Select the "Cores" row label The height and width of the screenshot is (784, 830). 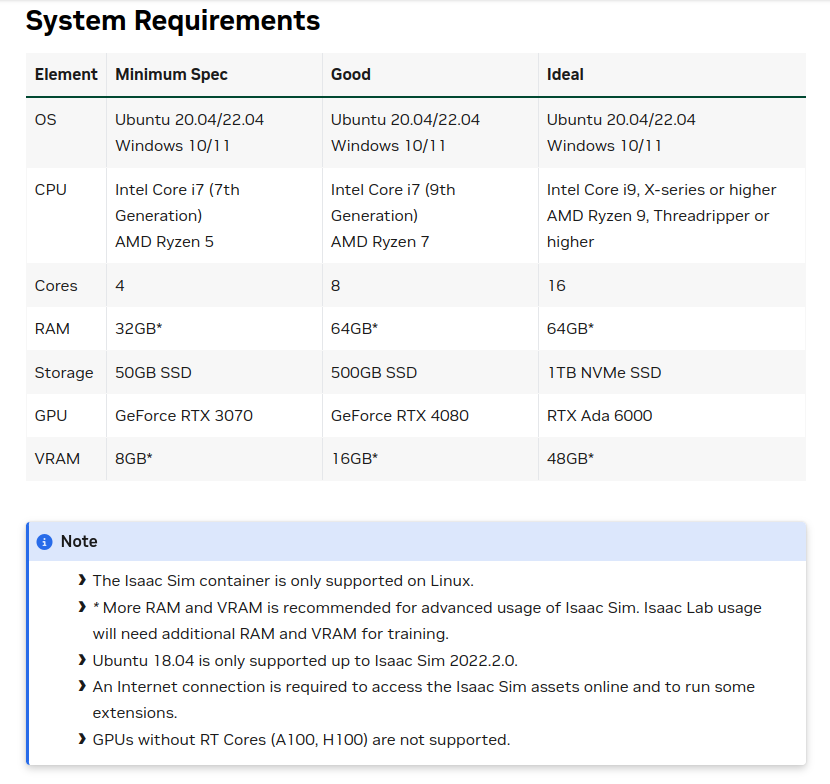pos(56,286)
